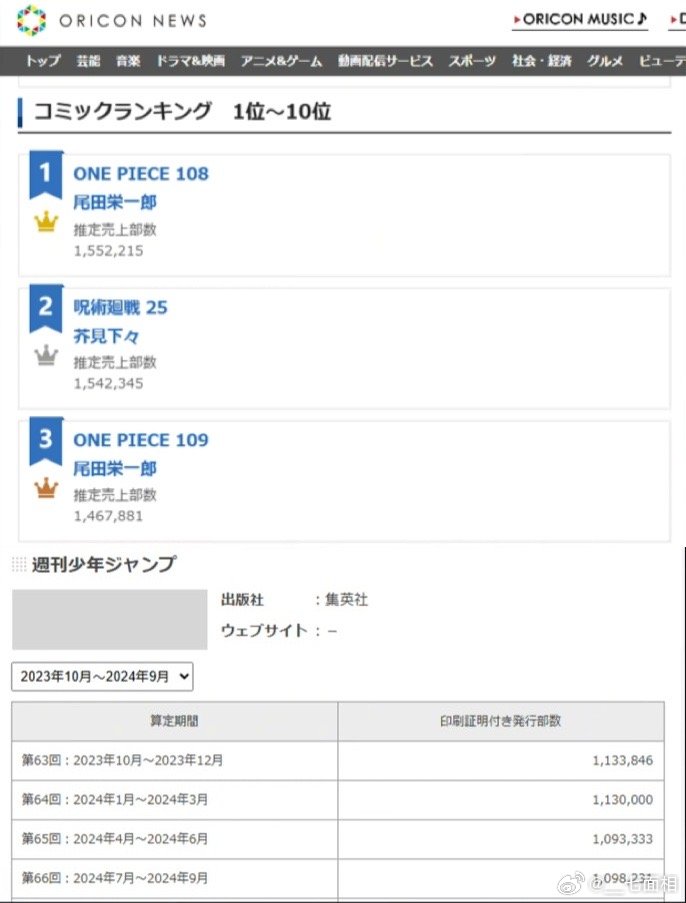Click the gray magazine cover placeholder

[x=109, y=619]
